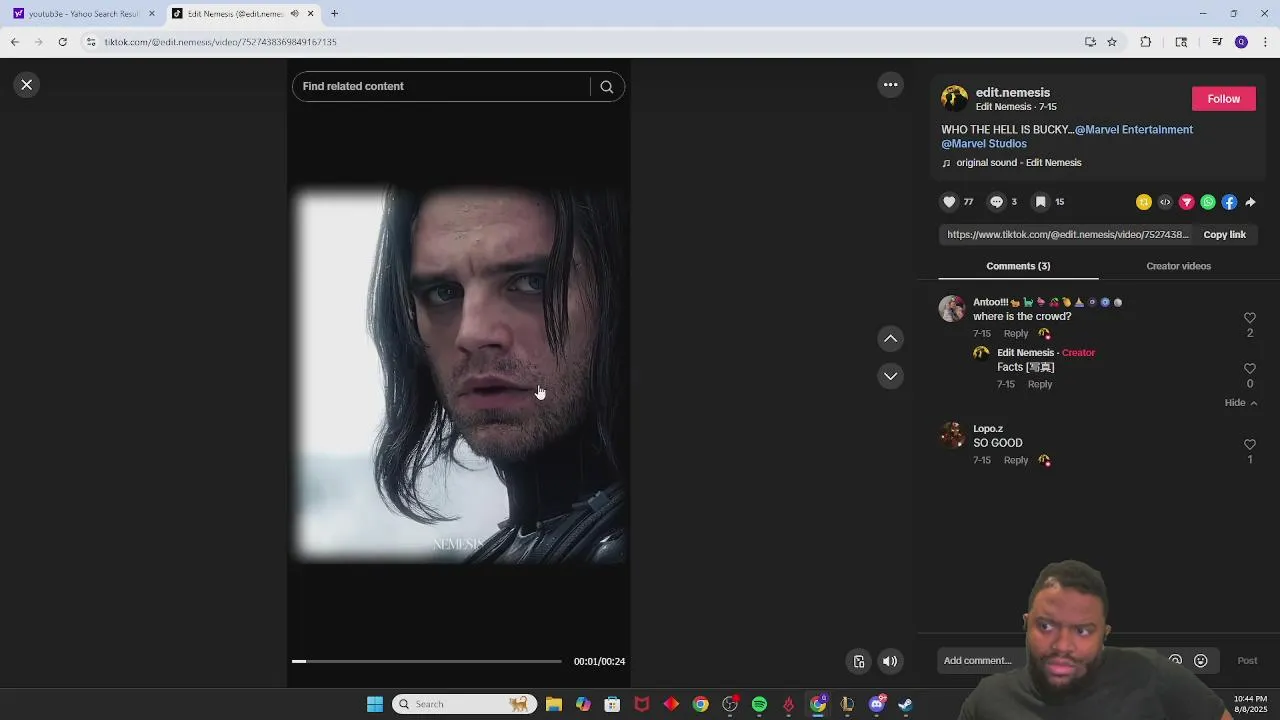The height and width of the screenshot is (720, 1280).
Task: Open the emoji picker in comment box
Action: pos(1201,661)
